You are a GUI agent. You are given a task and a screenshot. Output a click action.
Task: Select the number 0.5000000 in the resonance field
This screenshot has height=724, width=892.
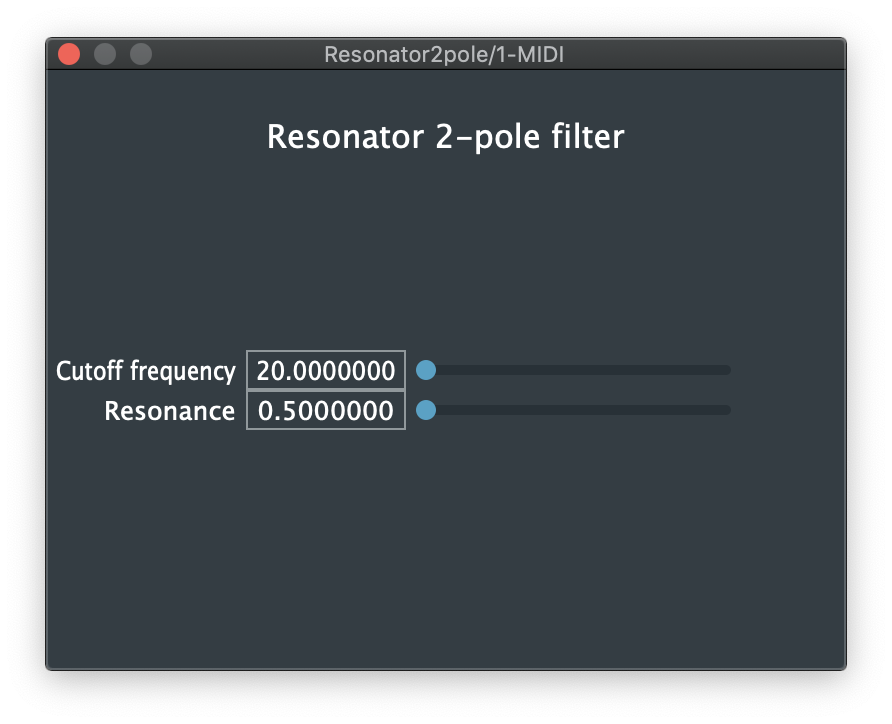click(x=325, y=410)
